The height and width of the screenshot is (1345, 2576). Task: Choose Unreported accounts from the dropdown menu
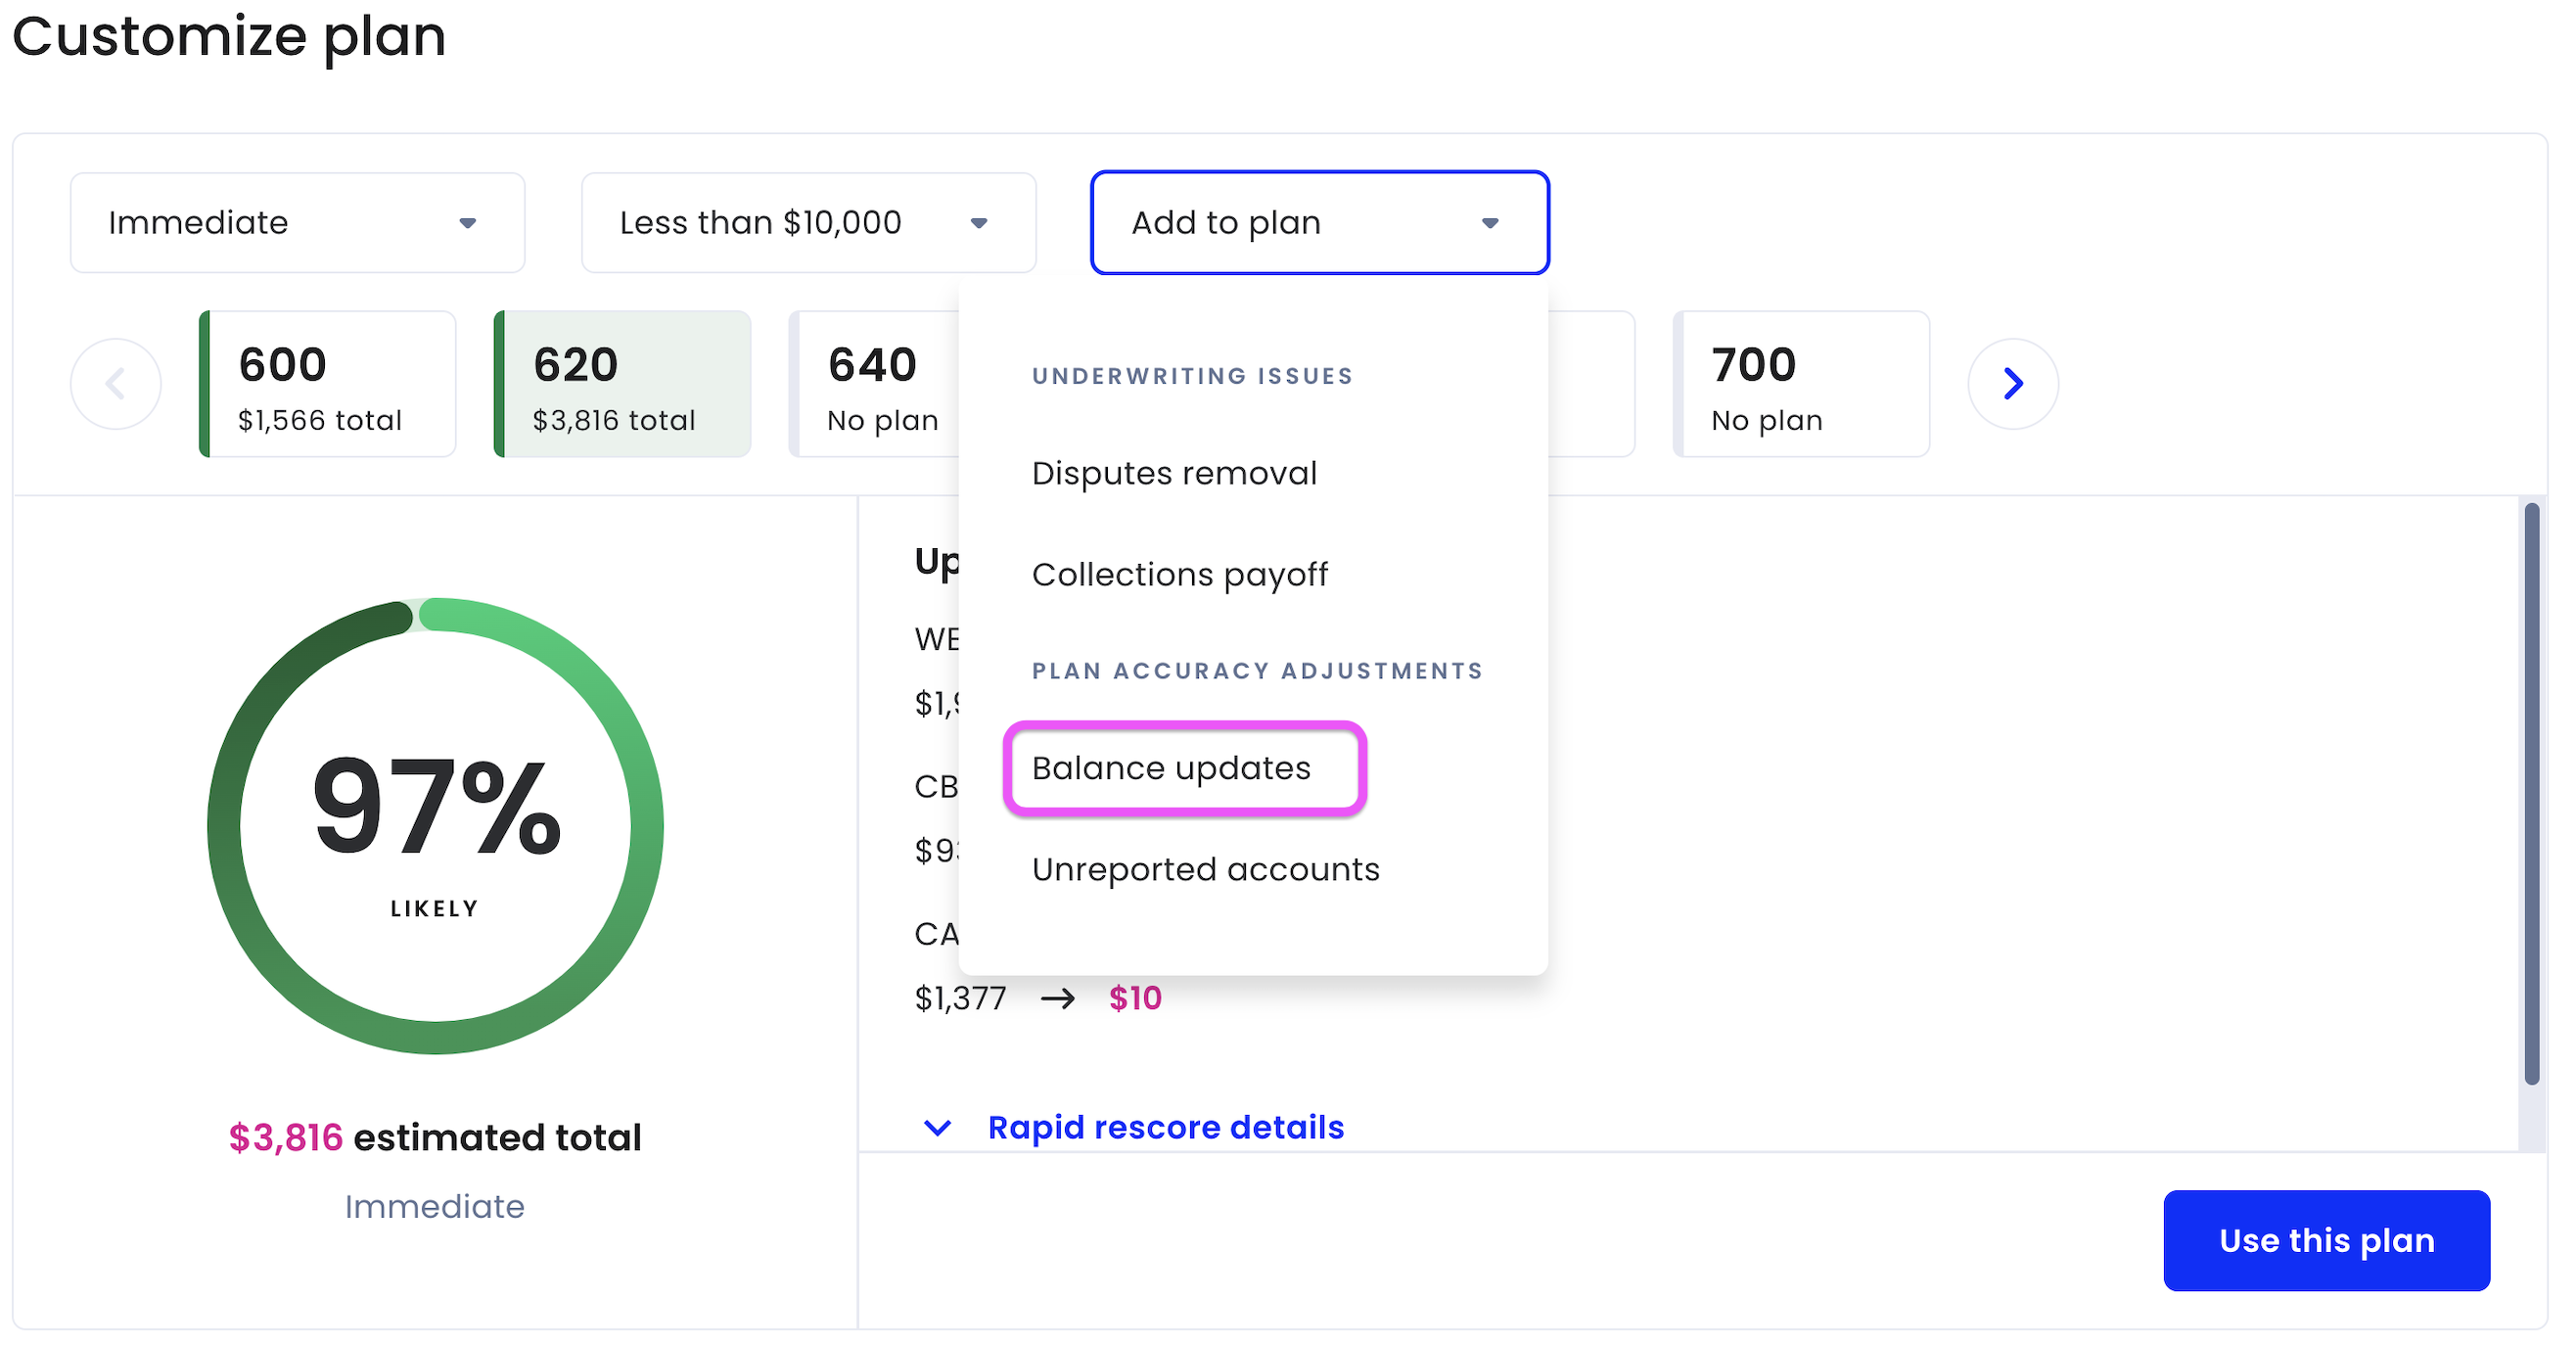(1205, 869)
